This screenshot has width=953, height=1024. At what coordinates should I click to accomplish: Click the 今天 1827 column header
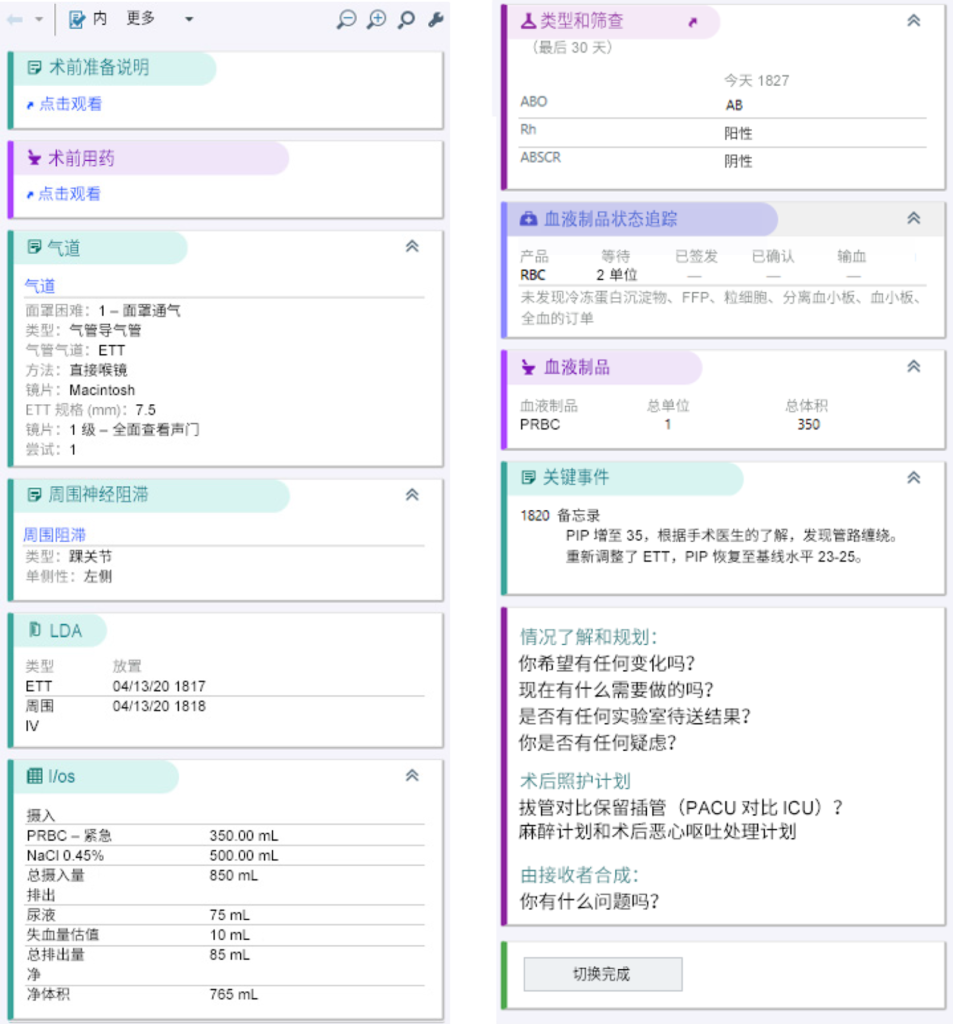tap(756, 81)
